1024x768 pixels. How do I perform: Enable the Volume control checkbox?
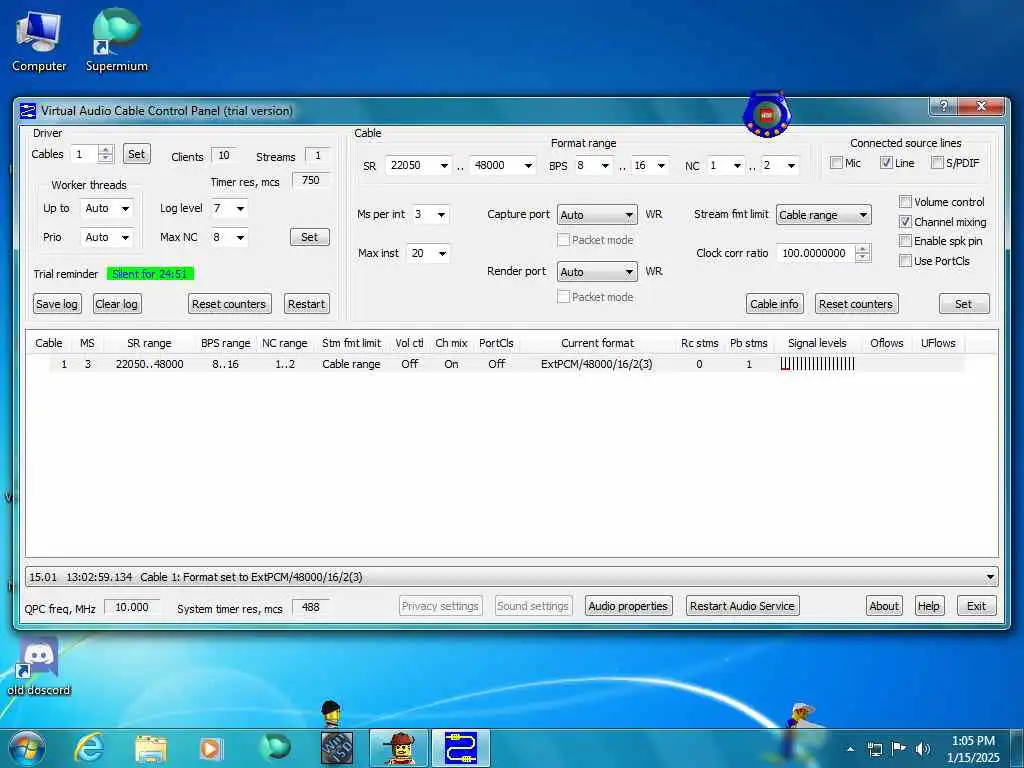[x=905, y=202]
